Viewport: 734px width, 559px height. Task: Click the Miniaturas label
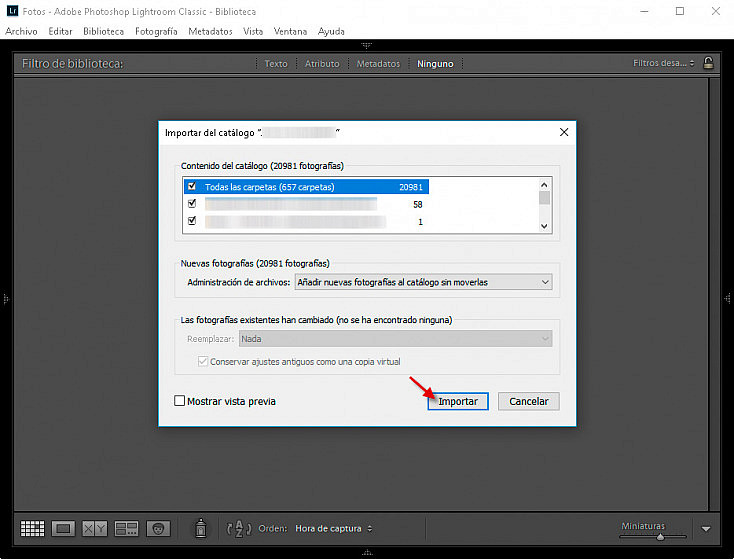(x=643, y=526)
